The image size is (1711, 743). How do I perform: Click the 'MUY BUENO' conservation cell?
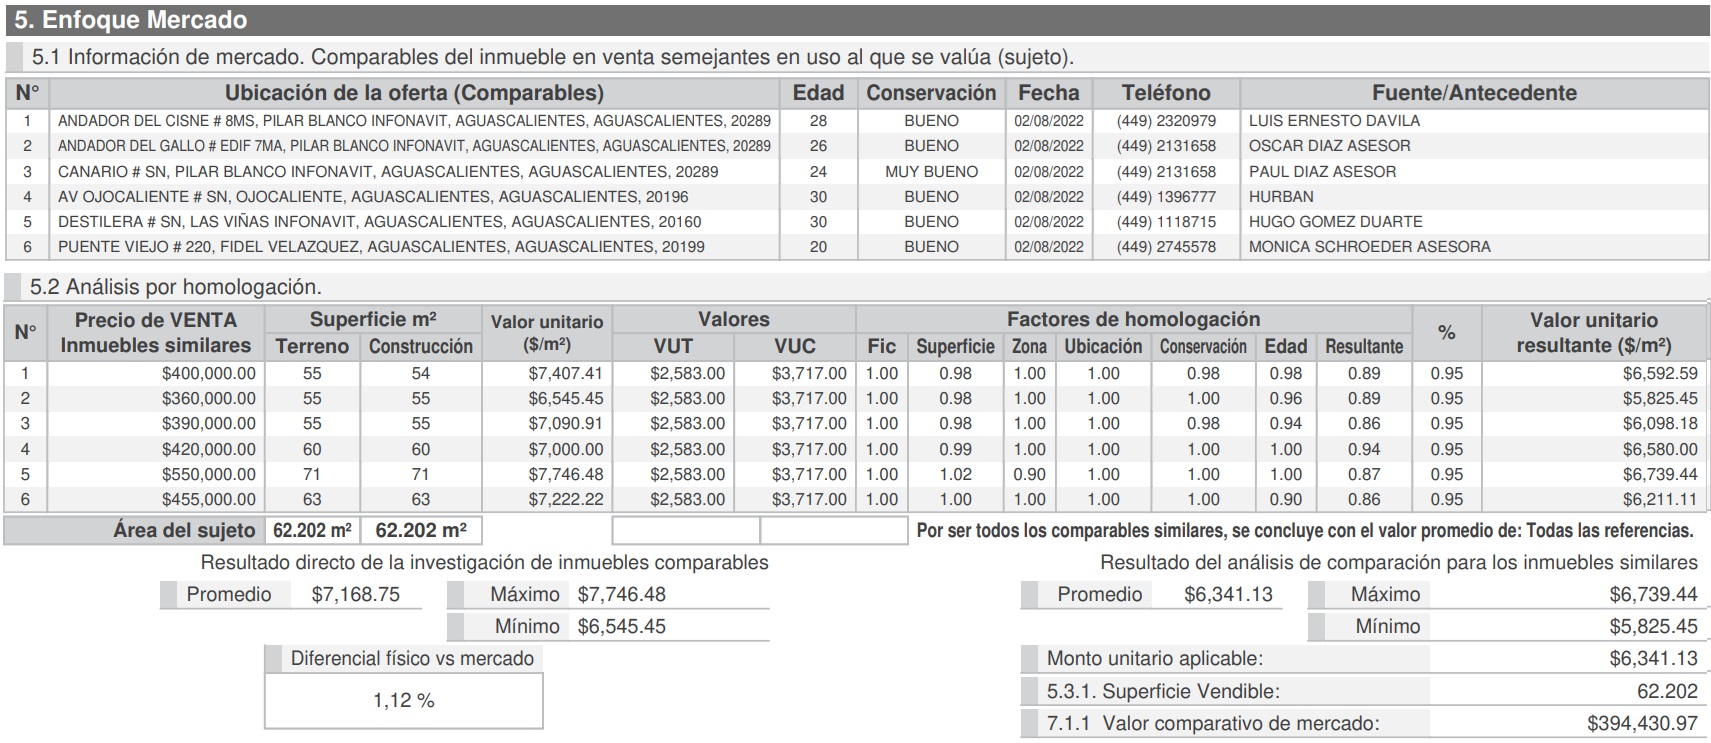point(931,172)
